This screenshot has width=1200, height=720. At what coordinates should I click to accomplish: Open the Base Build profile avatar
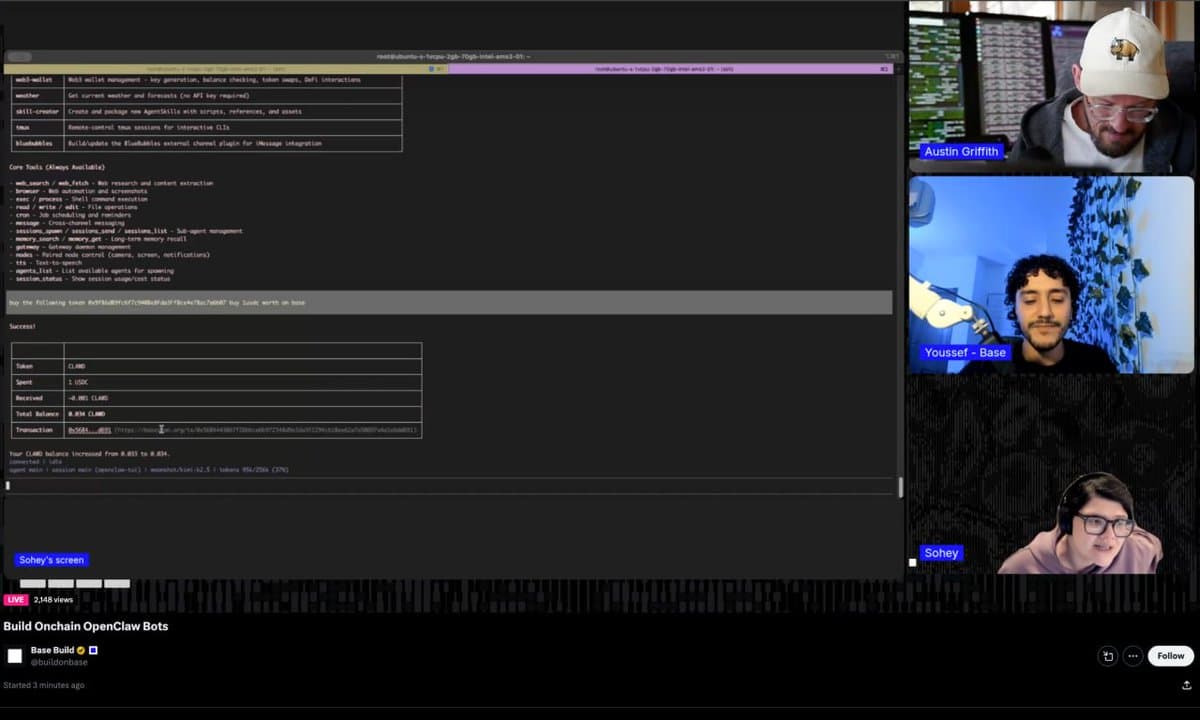[x=15, y=656]
